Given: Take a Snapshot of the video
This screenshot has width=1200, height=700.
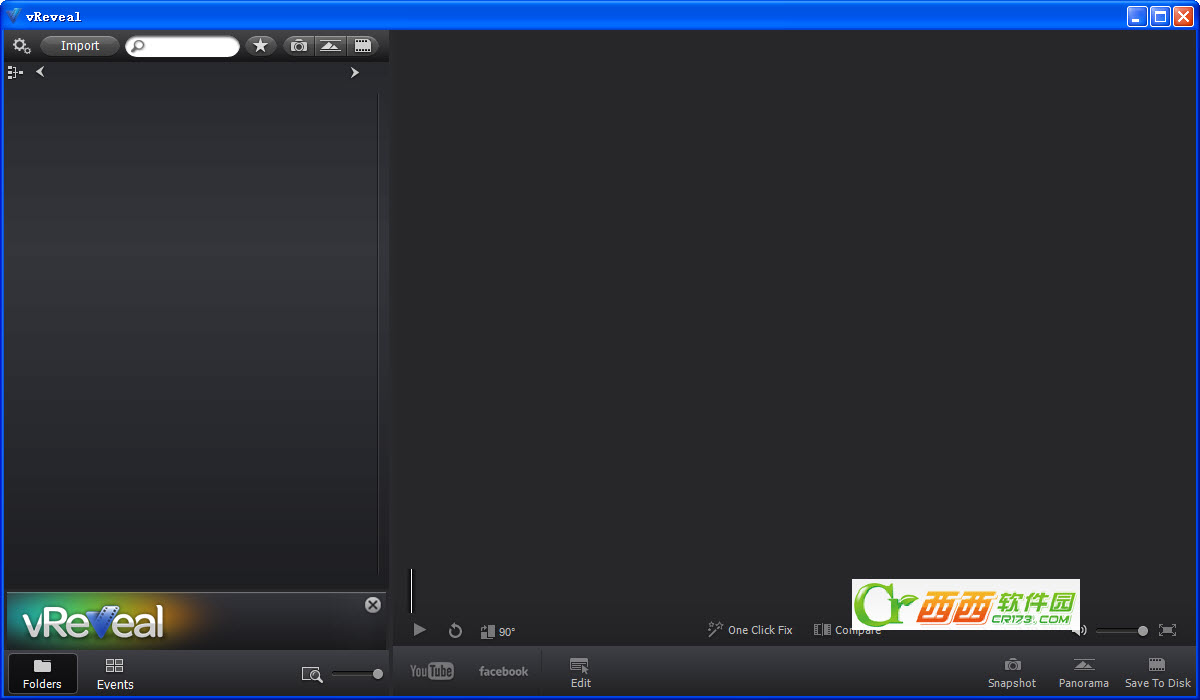Looking at the screenshot, I should pyautogui.click(x=1012, y=673).
